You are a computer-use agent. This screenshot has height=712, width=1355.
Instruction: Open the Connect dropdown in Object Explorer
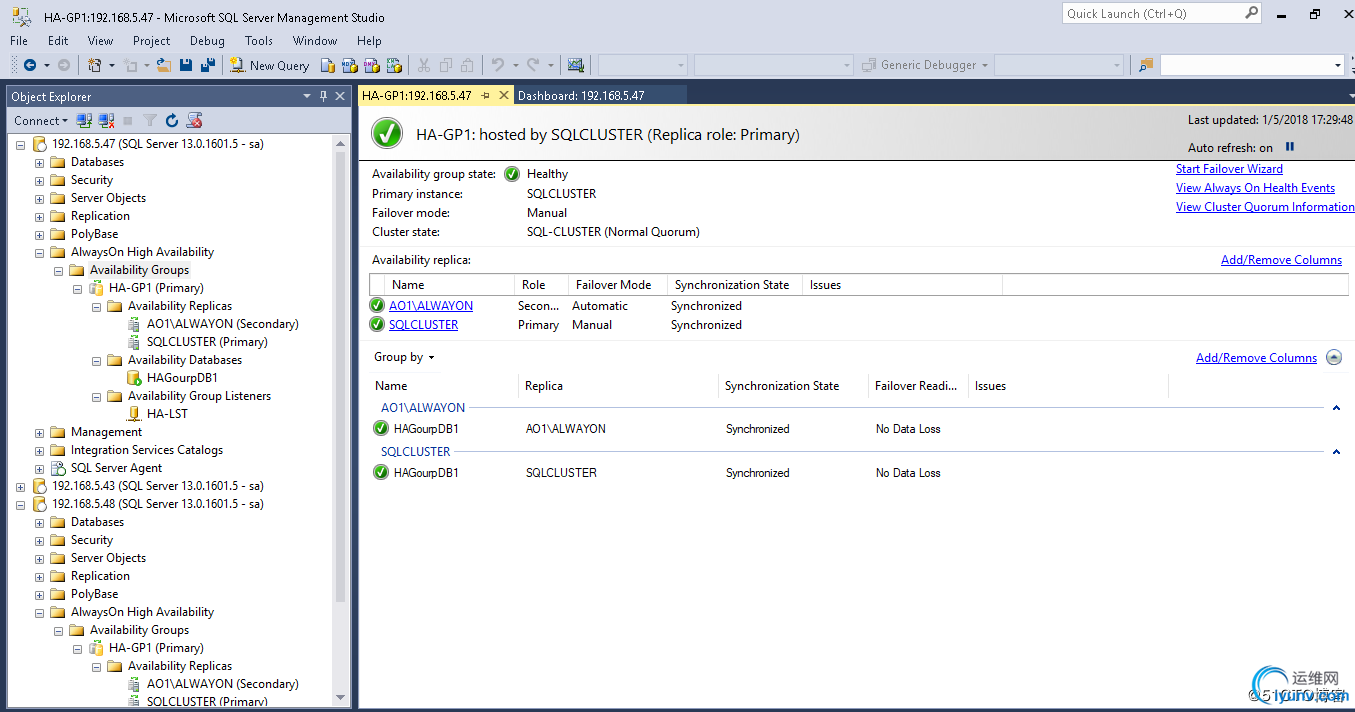click(41, 120)
